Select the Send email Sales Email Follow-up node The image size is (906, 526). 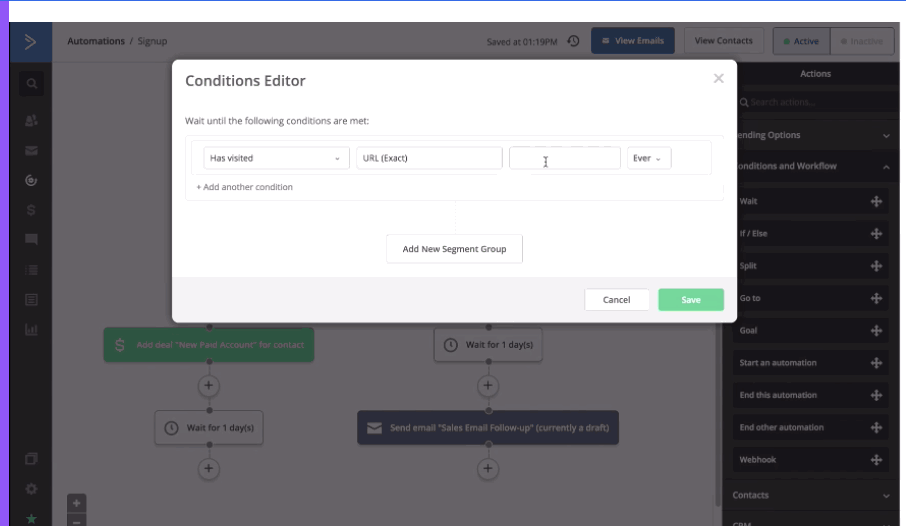click(488, 428)
